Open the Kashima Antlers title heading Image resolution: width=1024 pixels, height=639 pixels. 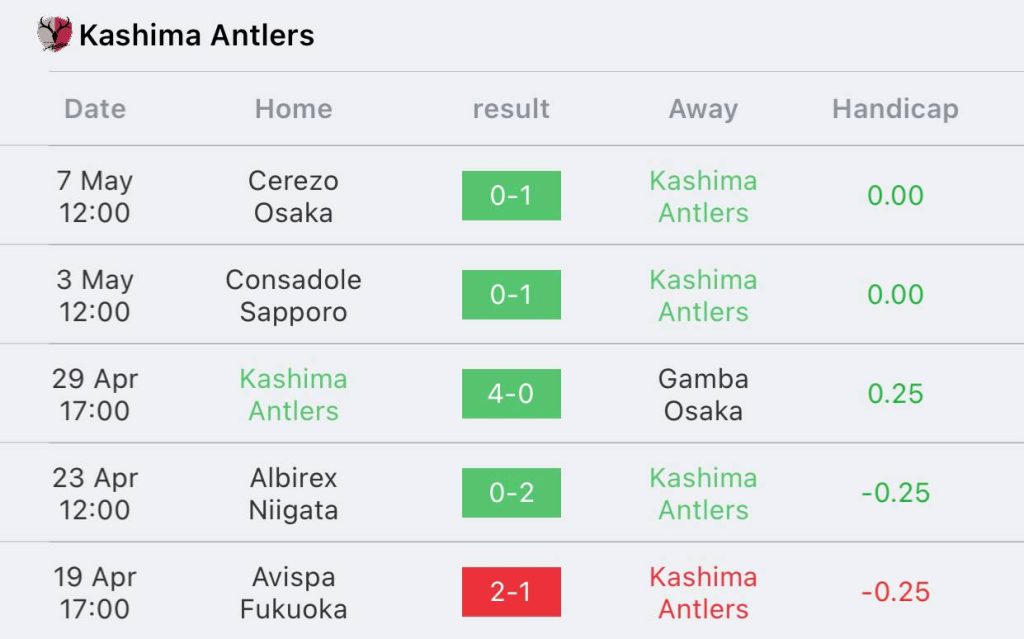coord(197,35)
